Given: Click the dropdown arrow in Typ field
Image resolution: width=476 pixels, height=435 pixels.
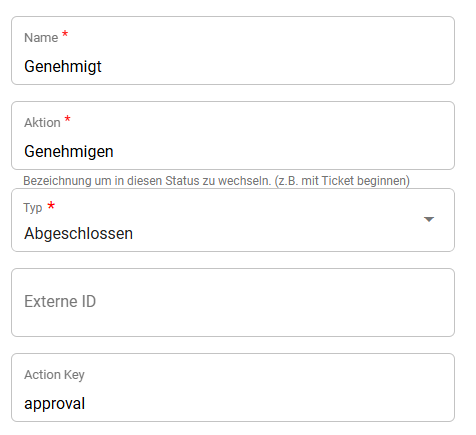Looking at the screenshot, I should pyautogui.click(x=429, y=219).
